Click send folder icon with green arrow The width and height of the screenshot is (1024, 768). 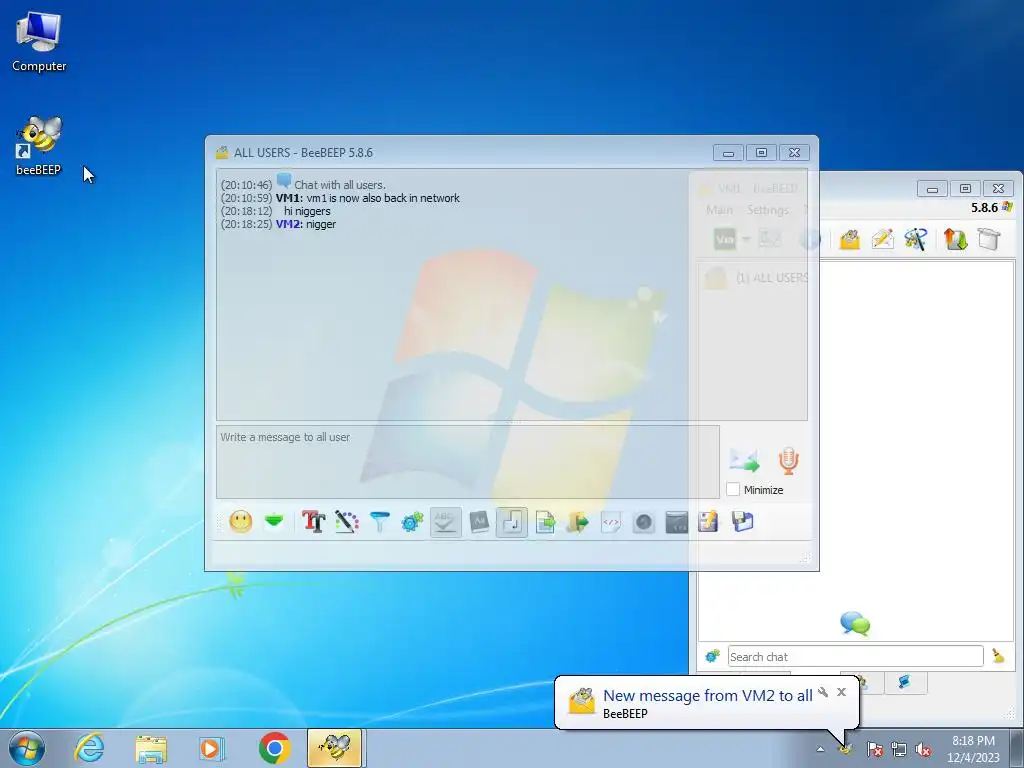(578, 522)
